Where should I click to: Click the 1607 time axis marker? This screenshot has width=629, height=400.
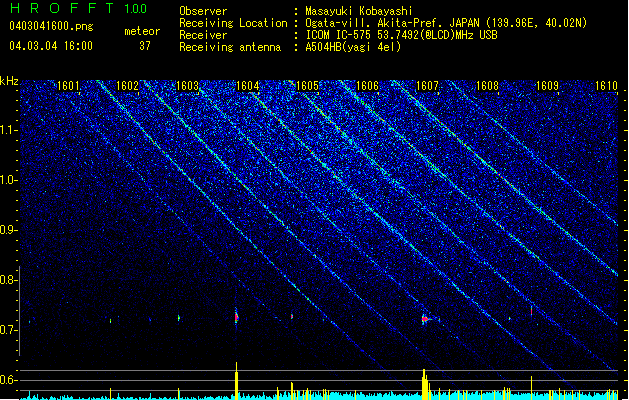[x=428, y=86]
